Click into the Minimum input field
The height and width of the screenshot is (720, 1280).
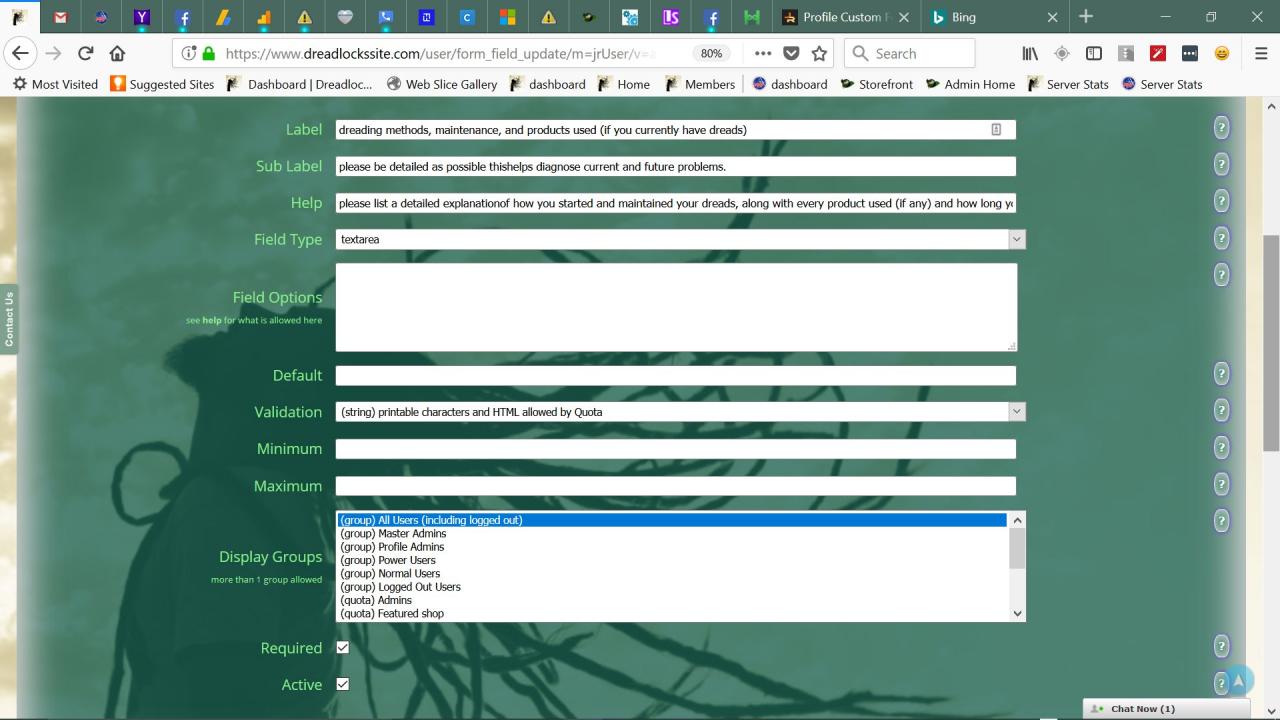coord(675,449)
